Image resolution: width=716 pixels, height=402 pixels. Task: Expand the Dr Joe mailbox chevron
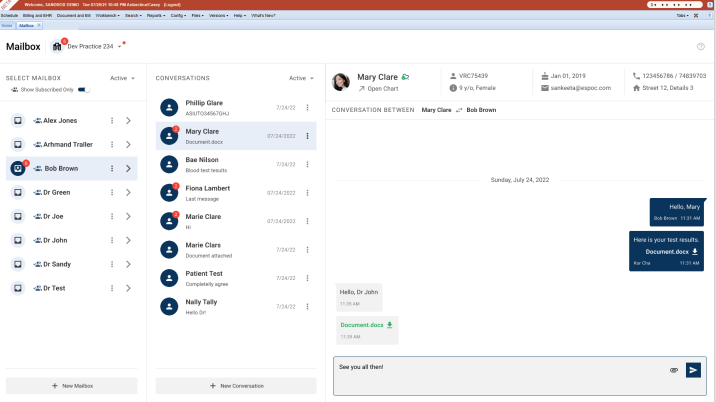point(128,217)
